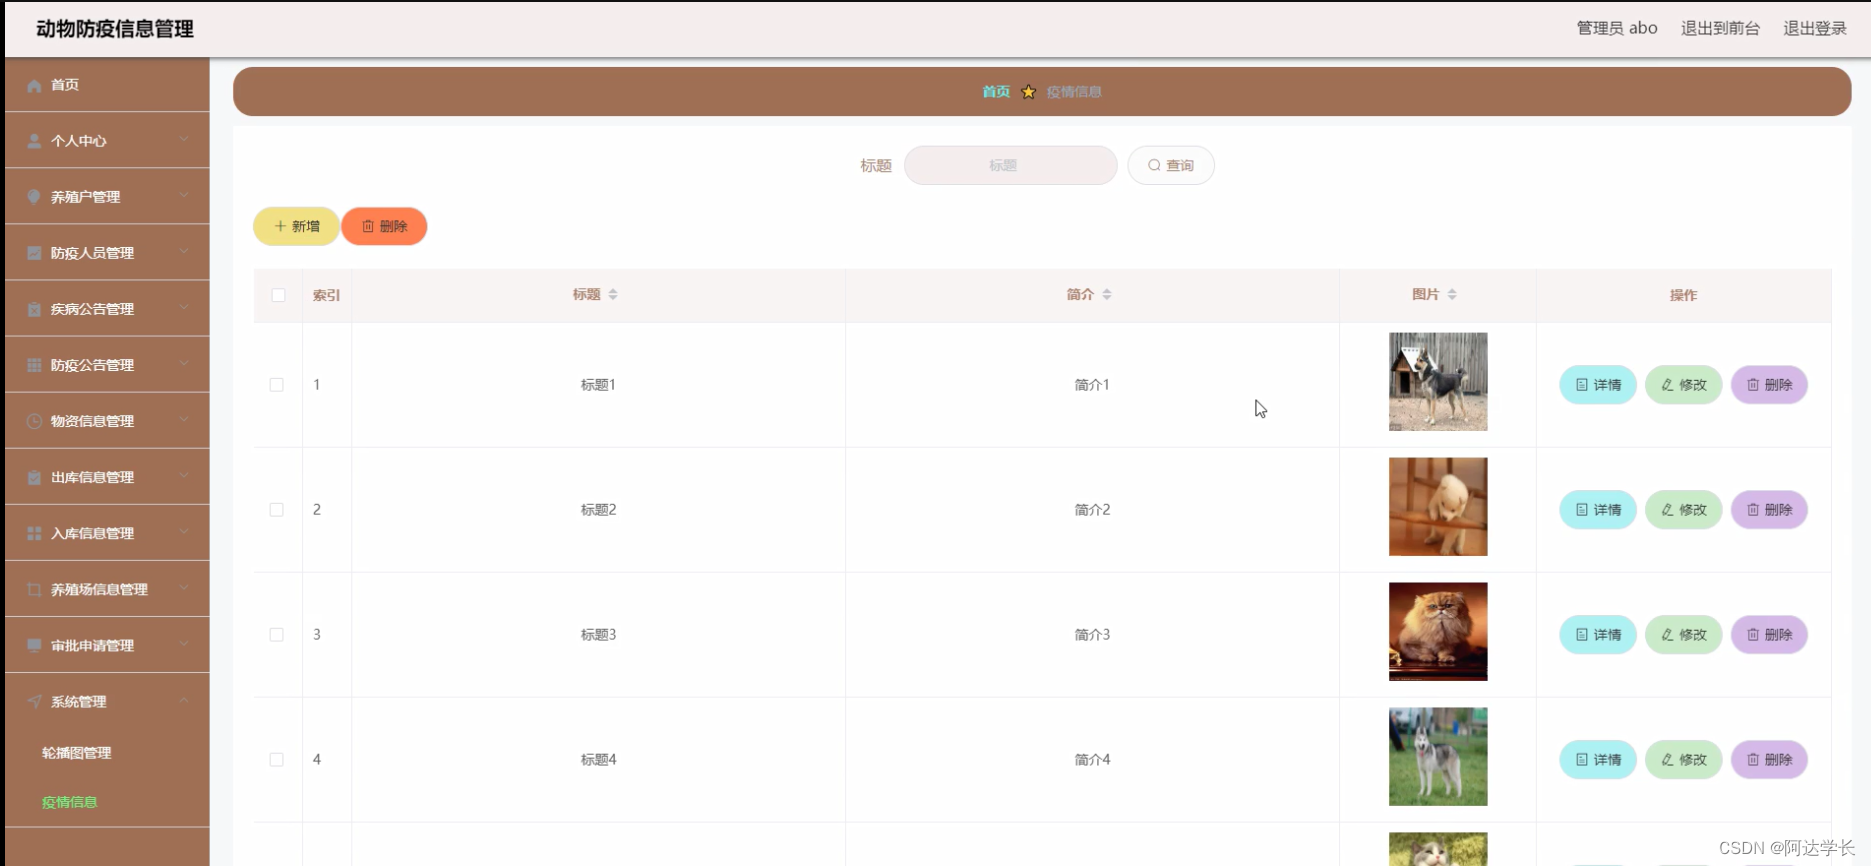
Task: Select the checkbox for row 2 (标题2)
Action: [x=277, y=510]
